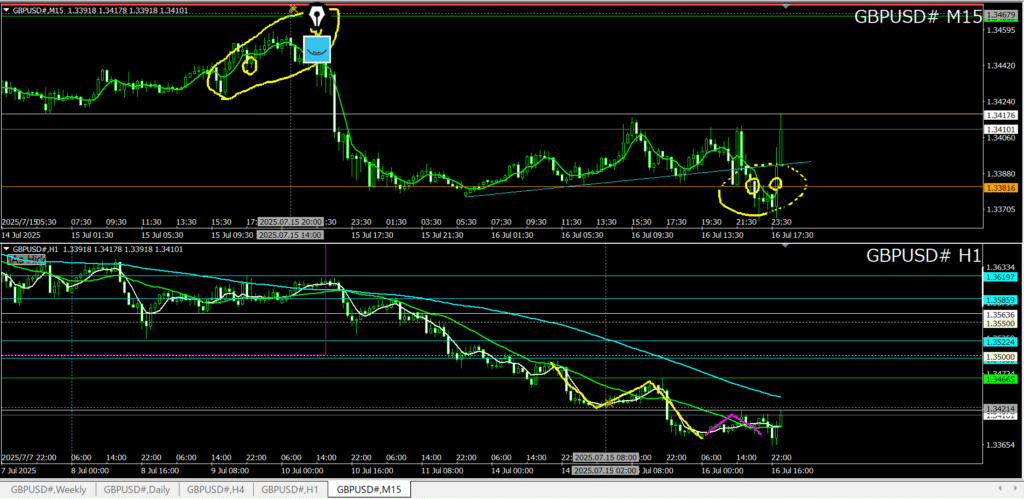Image resolution: width=1024 pixels, height=499 pixels.
Task: Select the green 1.34665 price label
Action: [1000, 378]
